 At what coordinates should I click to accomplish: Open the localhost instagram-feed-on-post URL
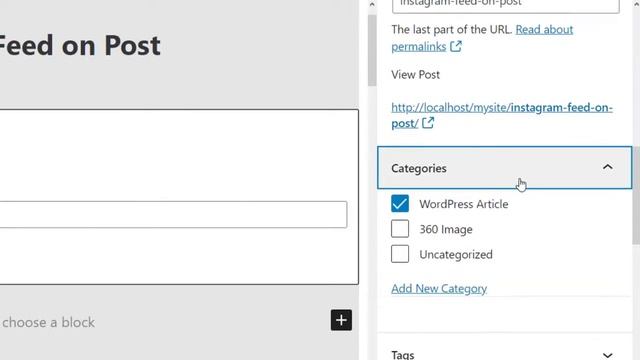pos(502,115)
